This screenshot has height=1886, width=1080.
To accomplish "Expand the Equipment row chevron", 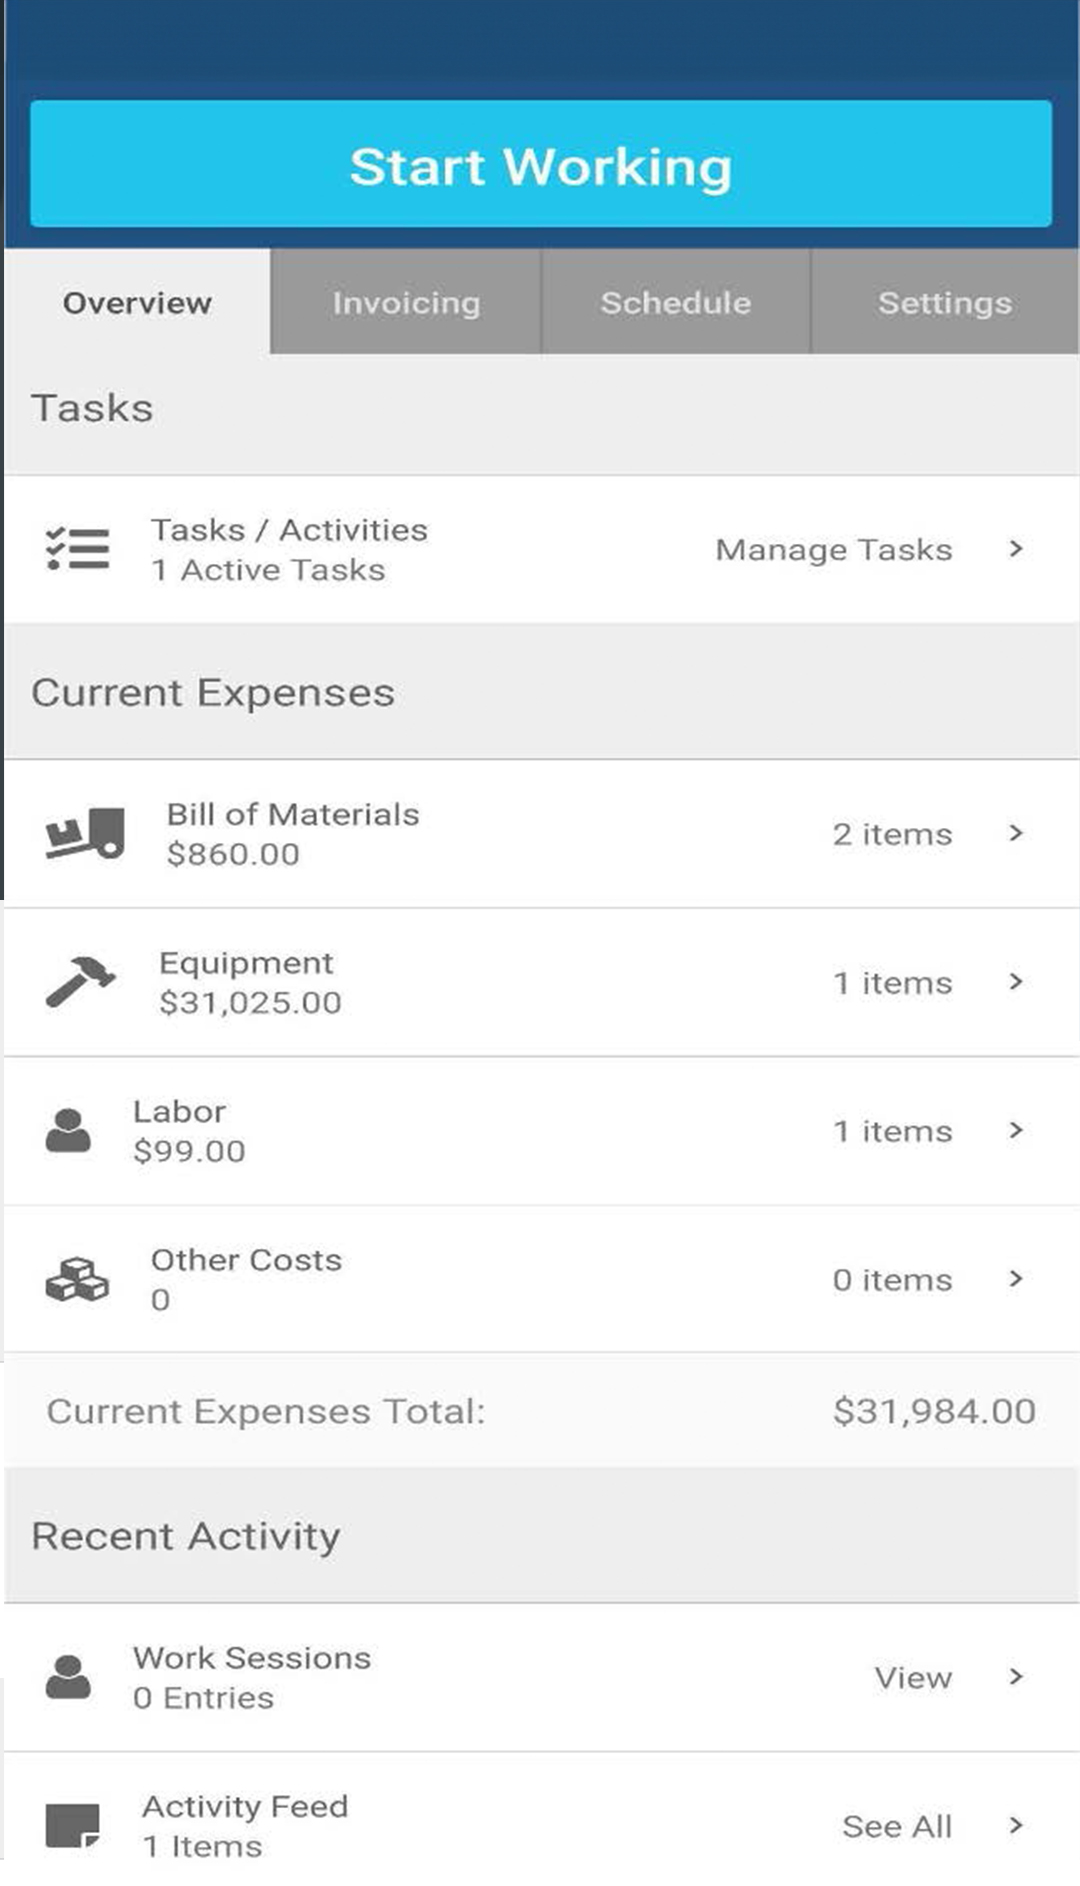I will (x=1016, y=982).
